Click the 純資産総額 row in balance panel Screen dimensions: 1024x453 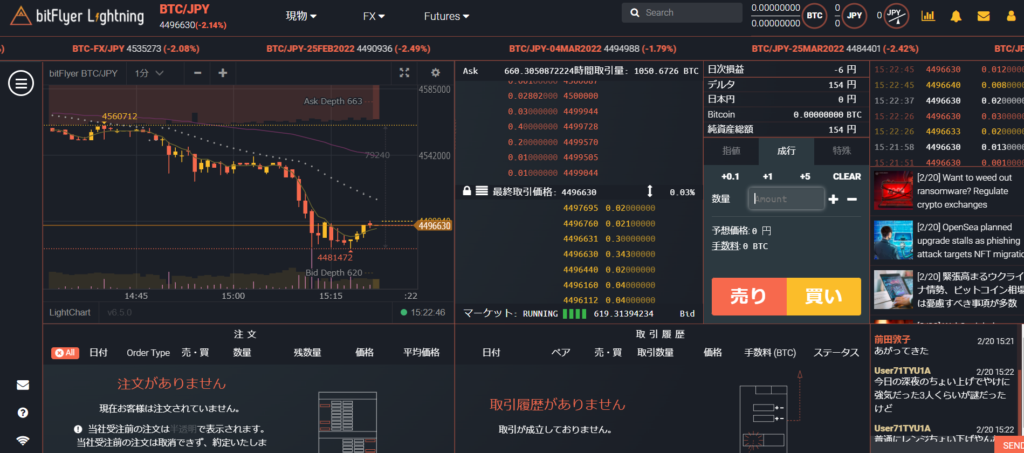click(x=786, y=129)
